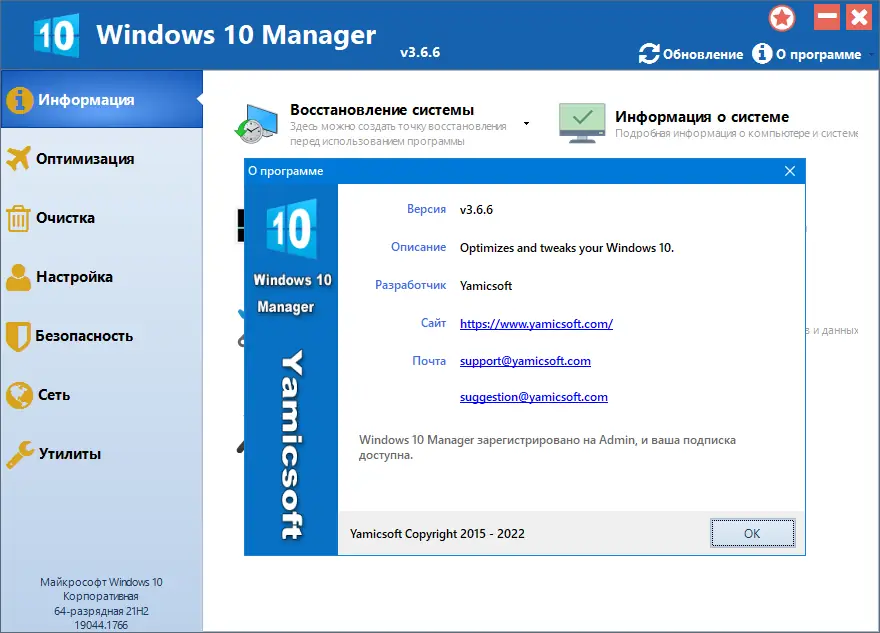Open the https://www.yamicsoft.com/ link

pyautogui.click(x=536, y=324)
